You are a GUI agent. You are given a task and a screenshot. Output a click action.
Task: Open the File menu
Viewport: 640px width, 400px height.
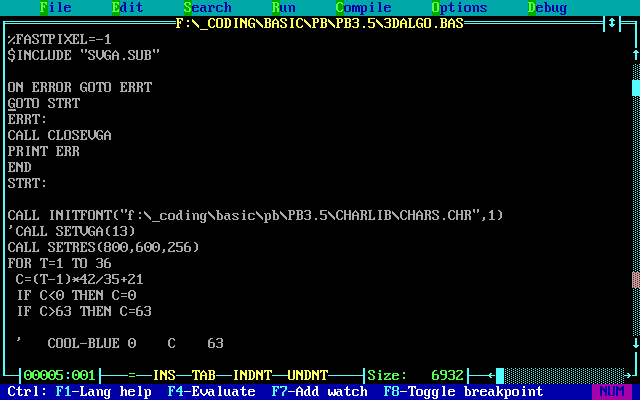click(56, 7)
